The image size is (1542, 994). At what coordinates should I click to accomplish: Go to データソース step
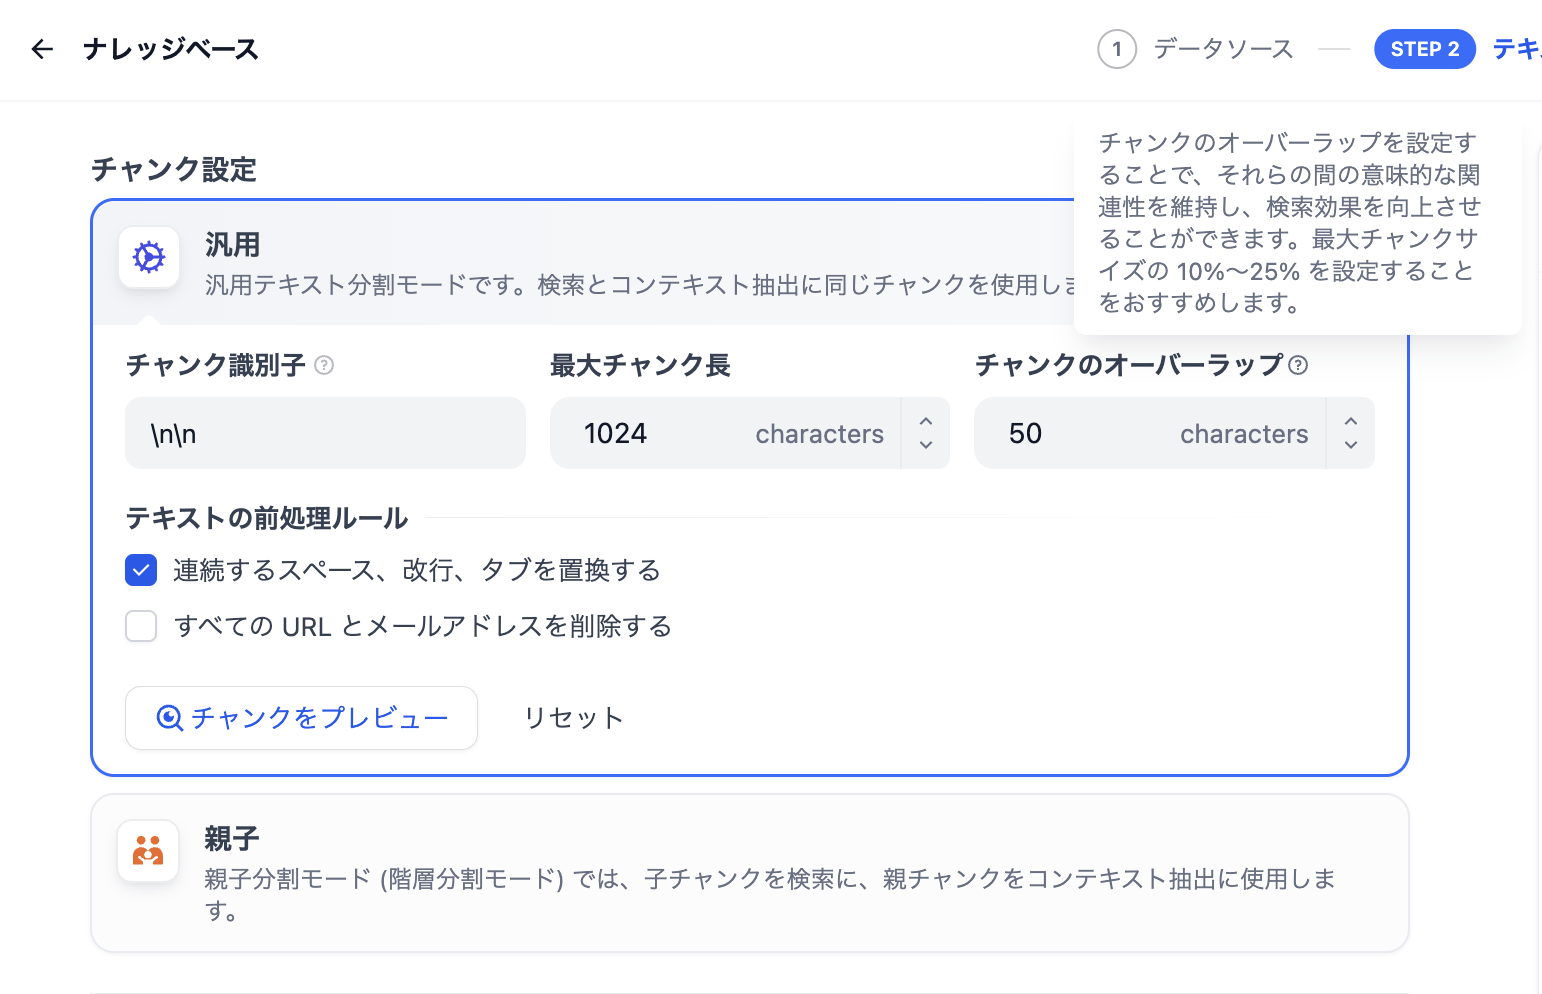(1223, 49)
